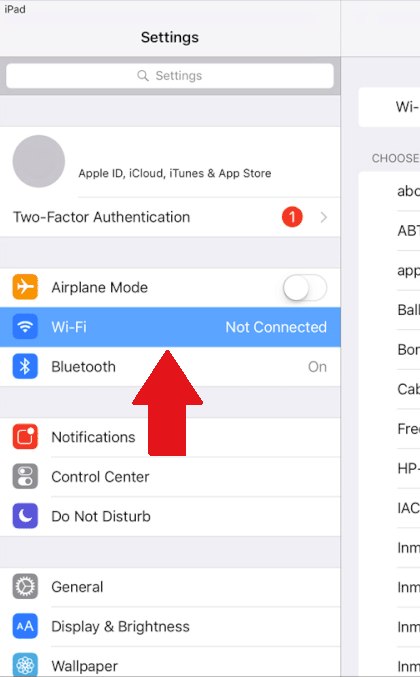
Task: Tap the search magnifier icon
Action: click(x=143, y=76)
